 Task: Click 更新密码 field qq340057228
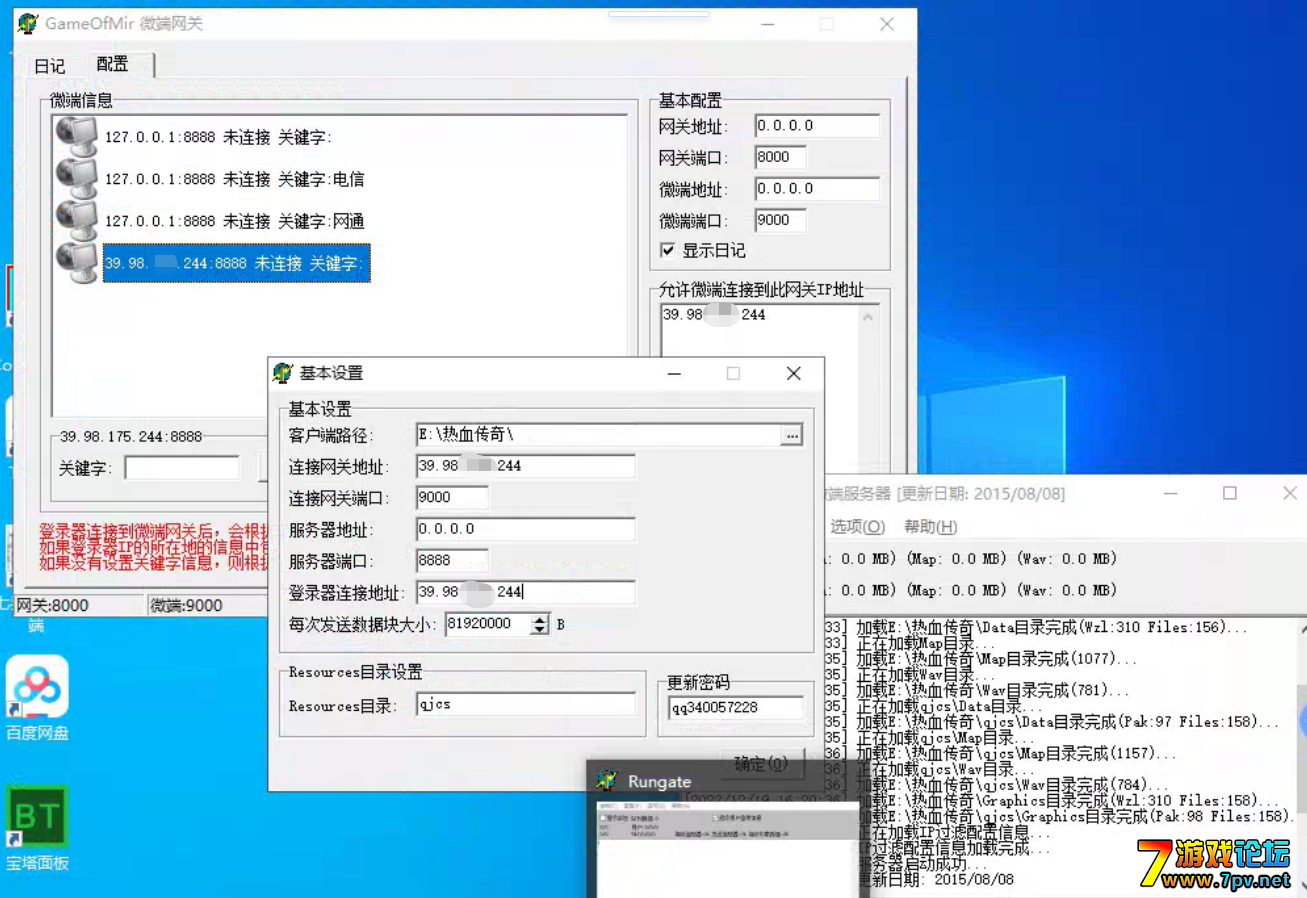[x=735, y=707]
